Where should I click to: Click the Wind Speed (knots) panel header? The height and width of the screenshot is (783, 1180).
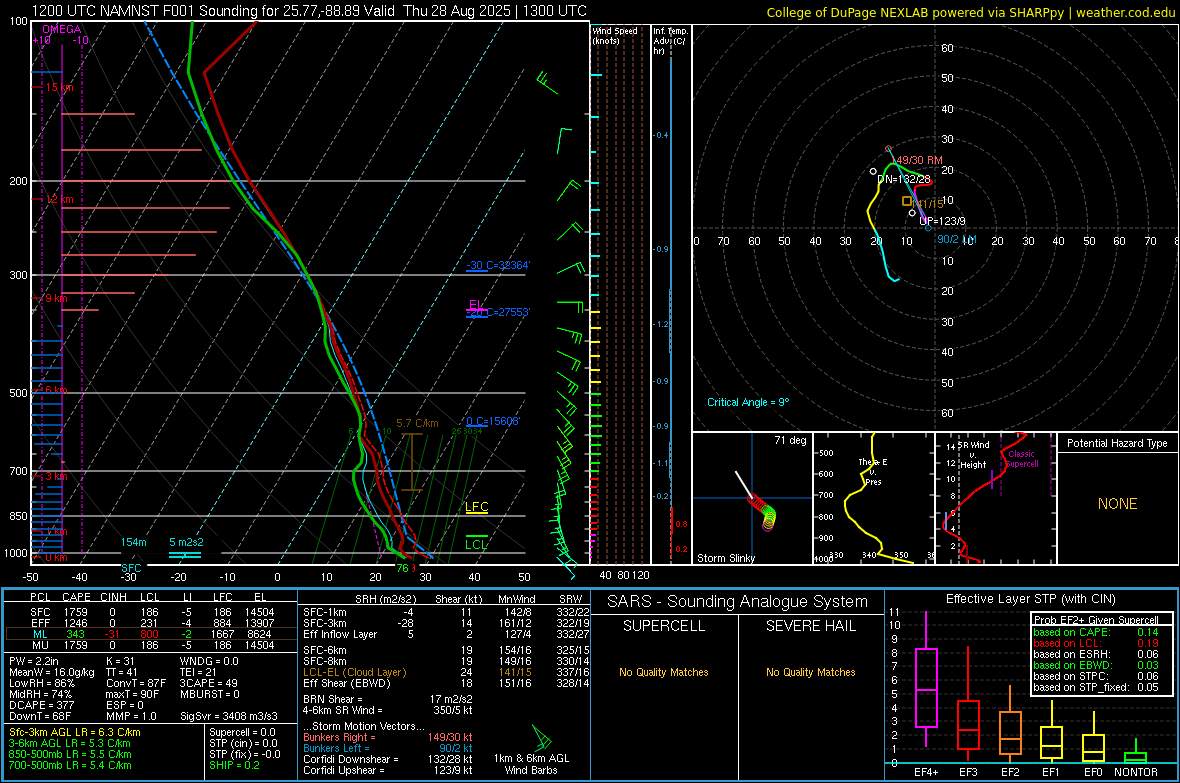coord(615,35)
